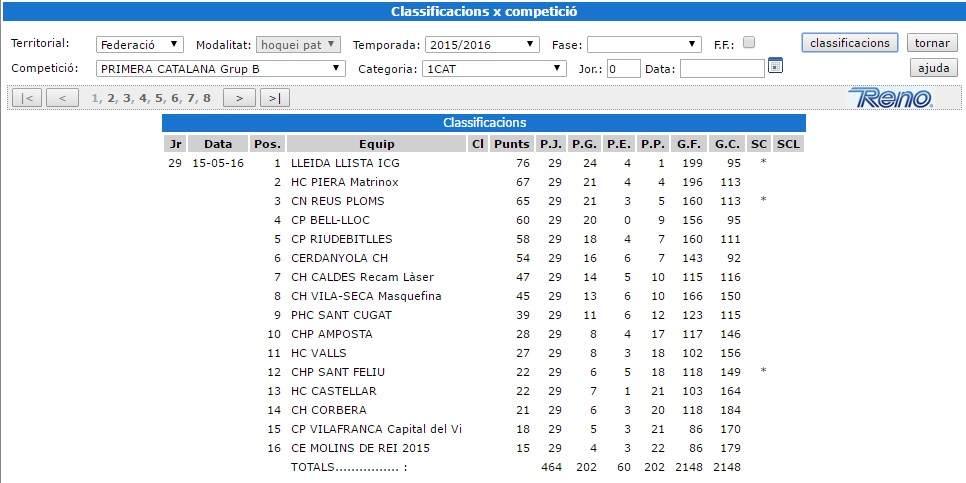Open the Territorial dropdown
This screenshot has height=483, width=966.
point(140,44)
